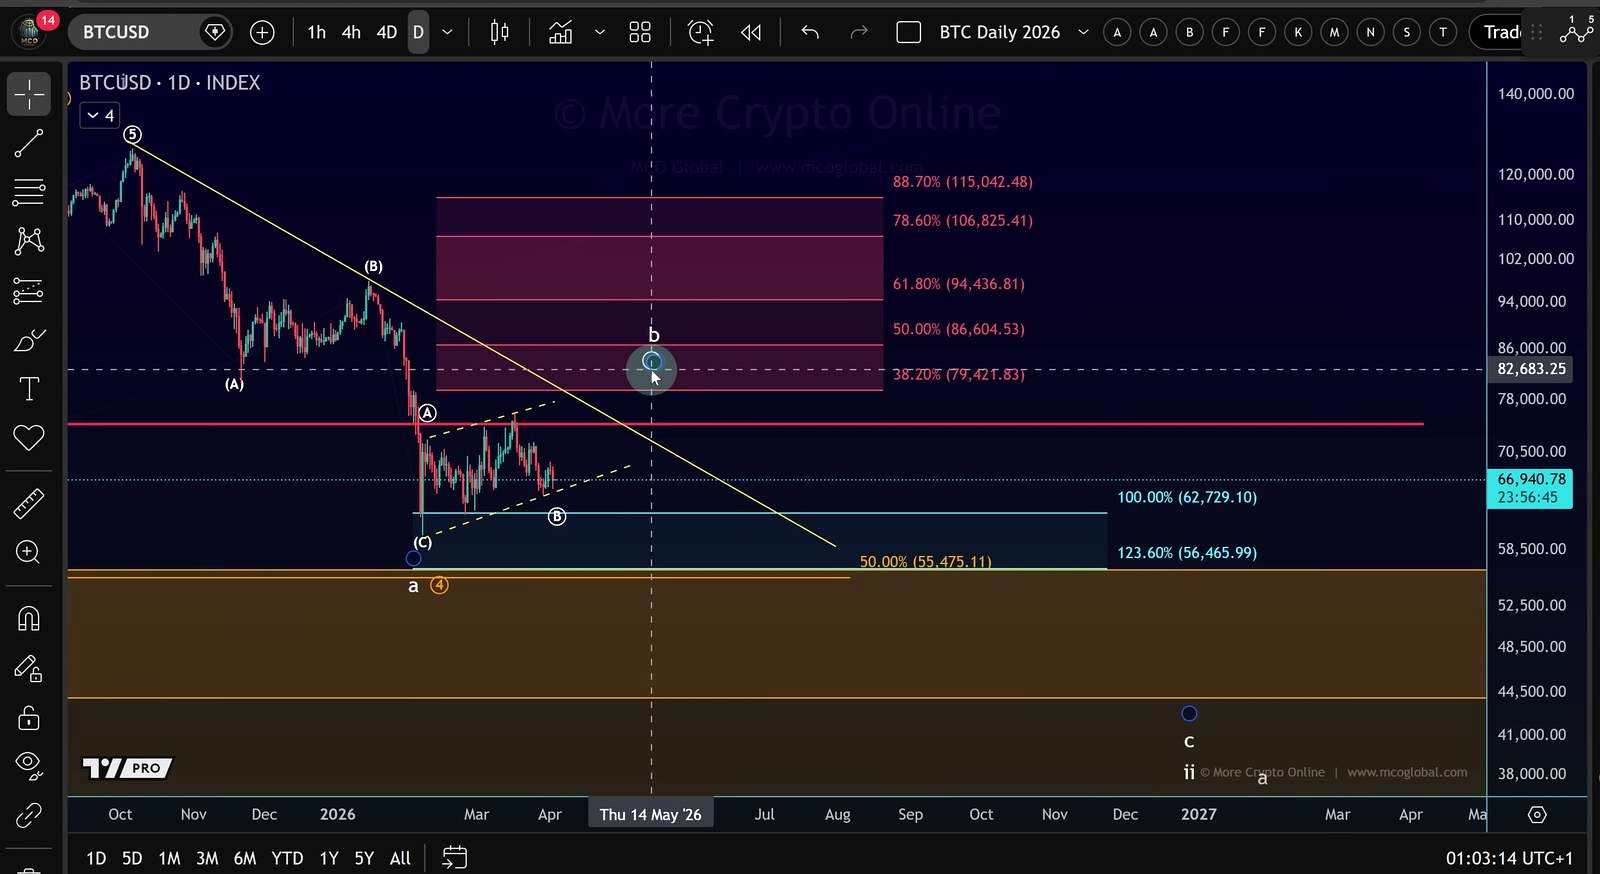Open the top-right toolbar indicator icon
This screenshot has height=874, width=1600.
[1577, 32]
